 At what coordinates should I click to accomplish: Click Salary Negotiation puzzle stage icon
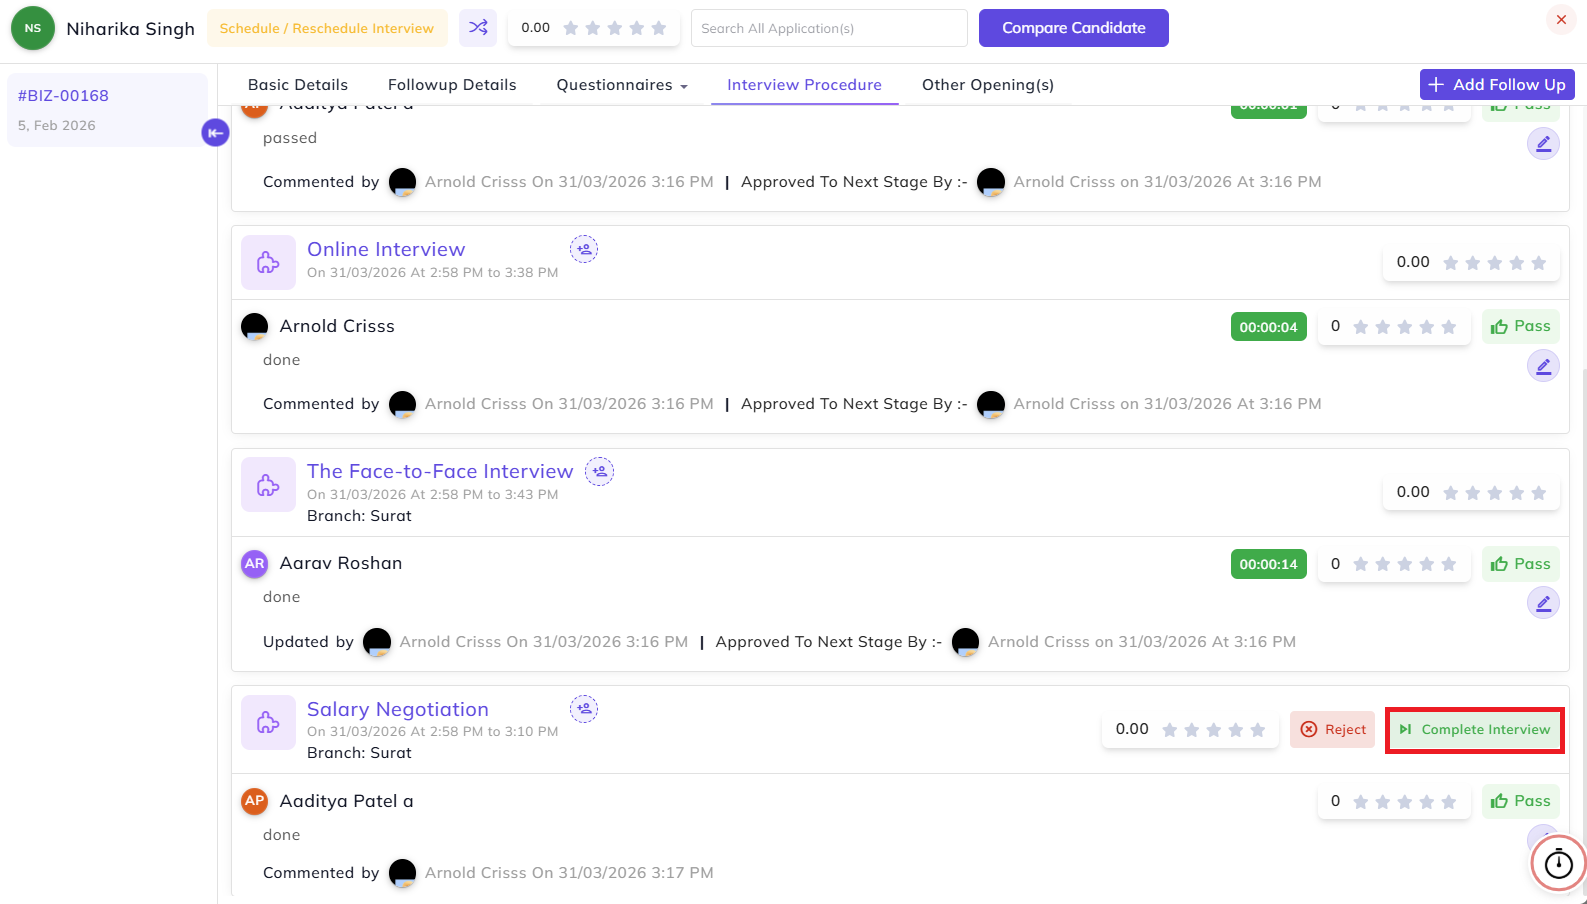[x=268, y=722]
